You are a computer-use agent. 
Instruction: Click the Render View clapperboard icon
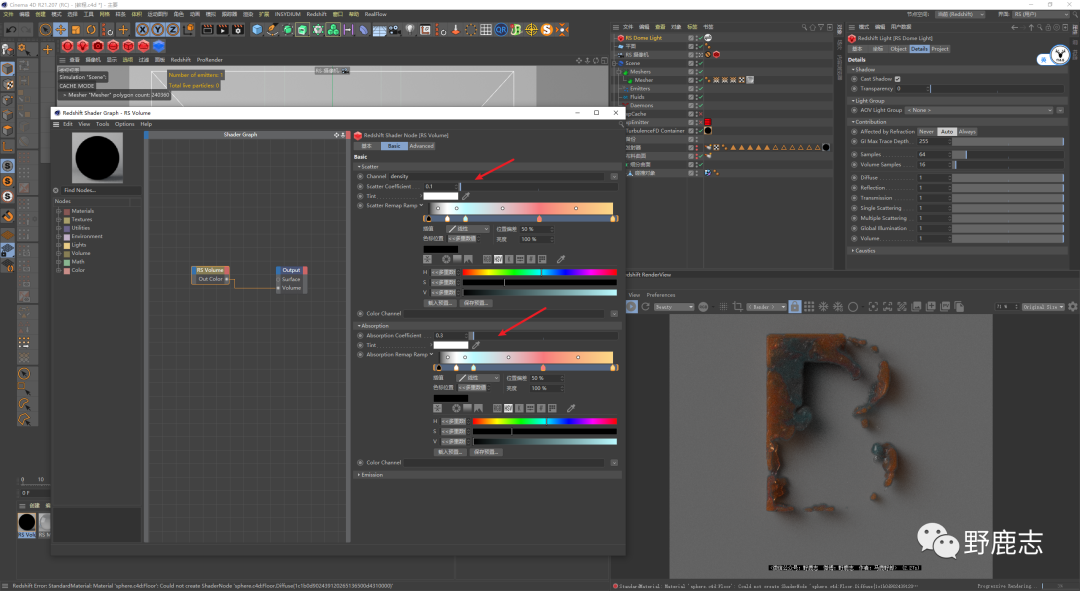click(207, 30)
